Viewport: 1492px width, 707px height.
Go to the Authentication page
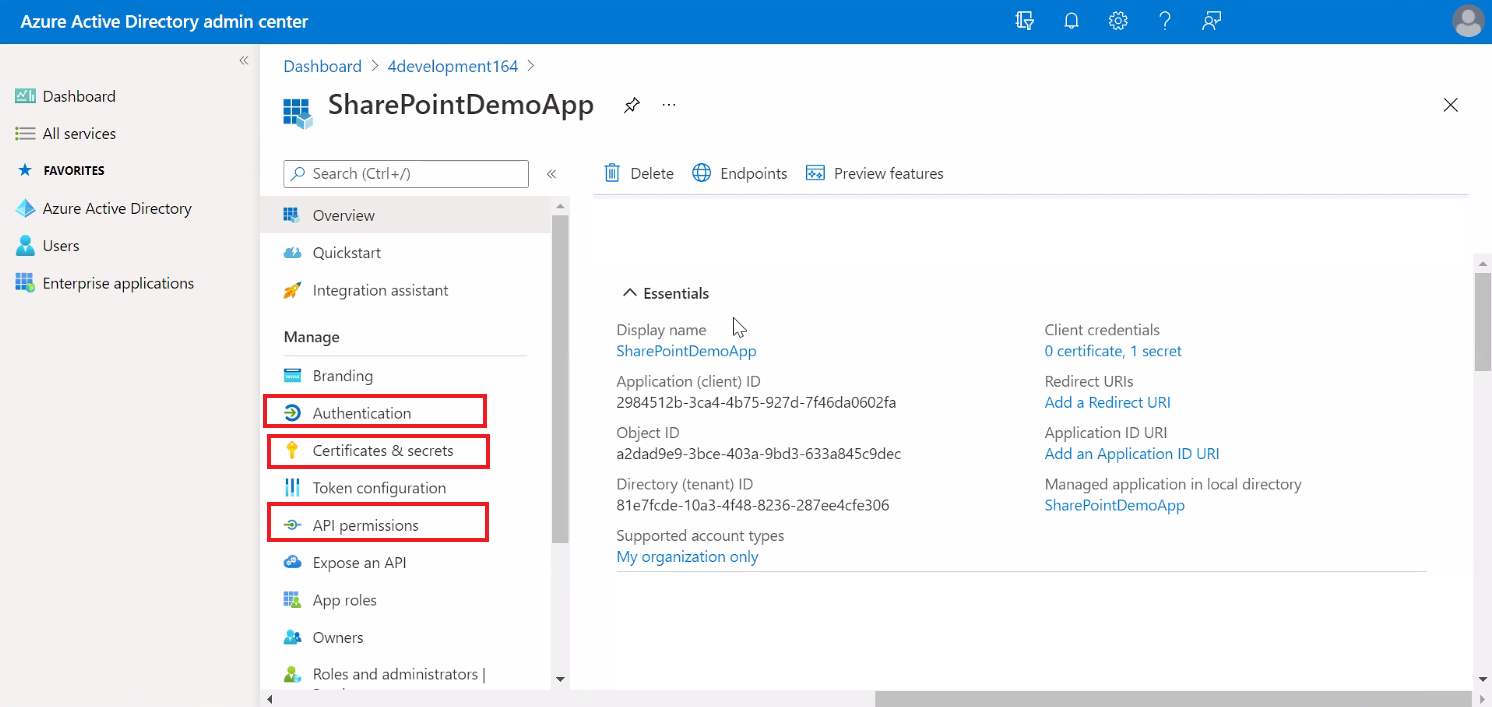point(361,413)
